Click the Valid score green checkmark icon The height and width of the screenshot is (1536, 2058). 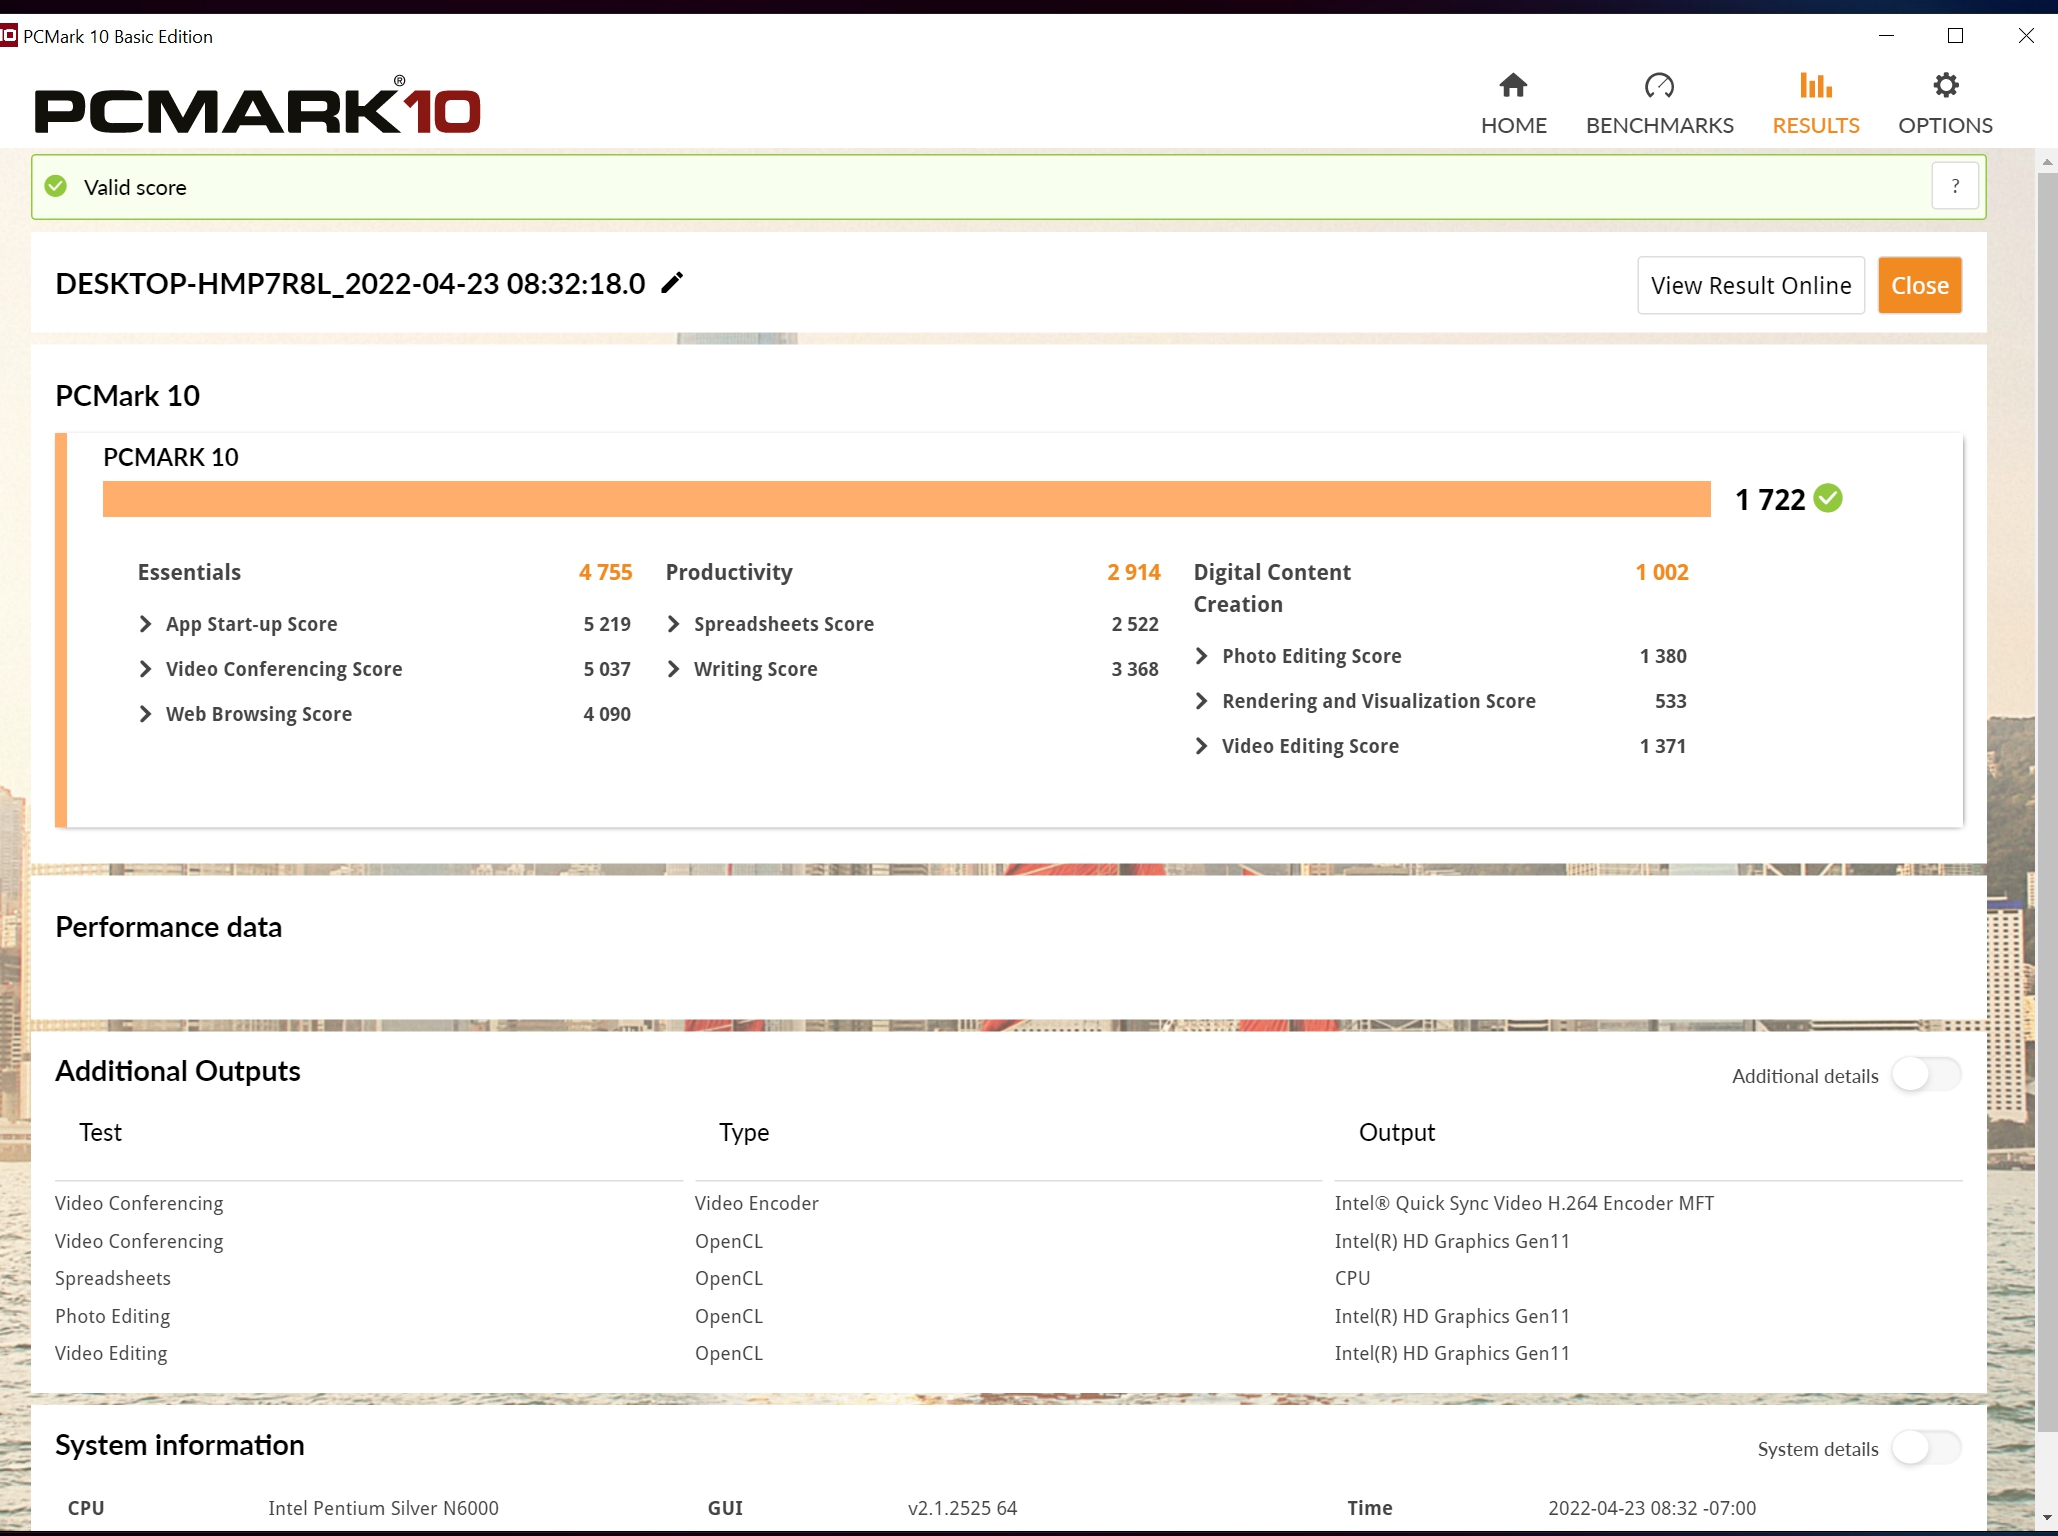[56, 186]
